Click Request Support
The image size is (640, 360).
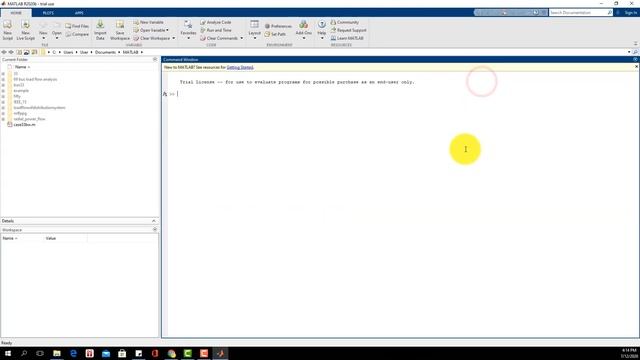coord(349,30)
